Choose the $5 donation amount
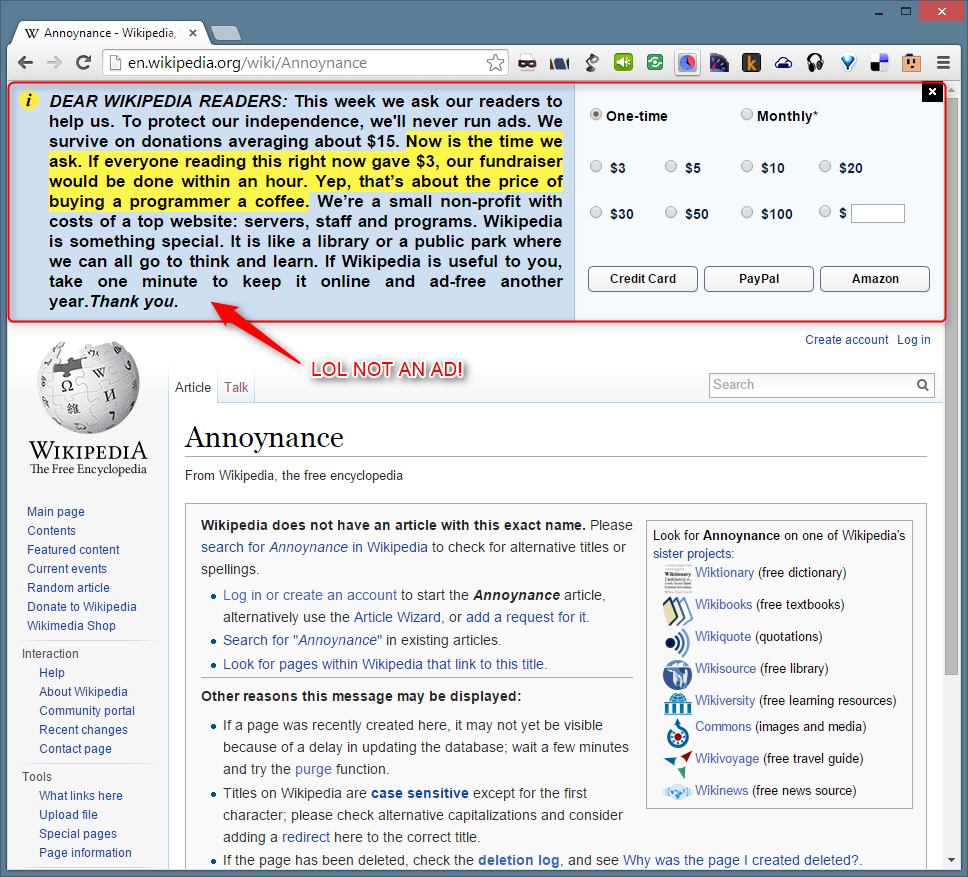The image size is (968, 877). 671,167
